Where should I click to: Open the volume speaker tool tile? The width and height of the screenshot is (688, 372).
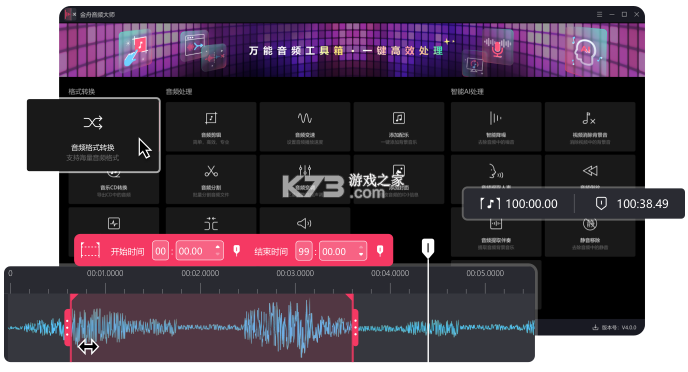coord(305,221)
